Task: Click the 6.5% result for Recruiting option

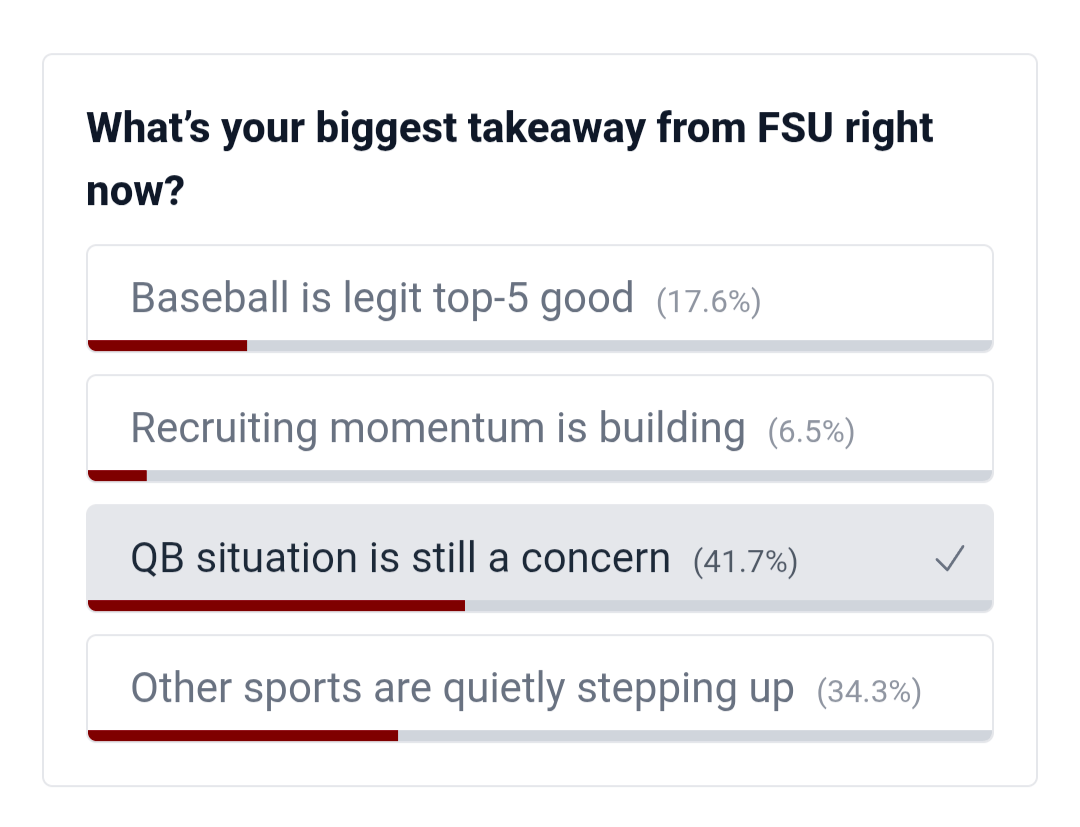Action: tap(811, 432)
